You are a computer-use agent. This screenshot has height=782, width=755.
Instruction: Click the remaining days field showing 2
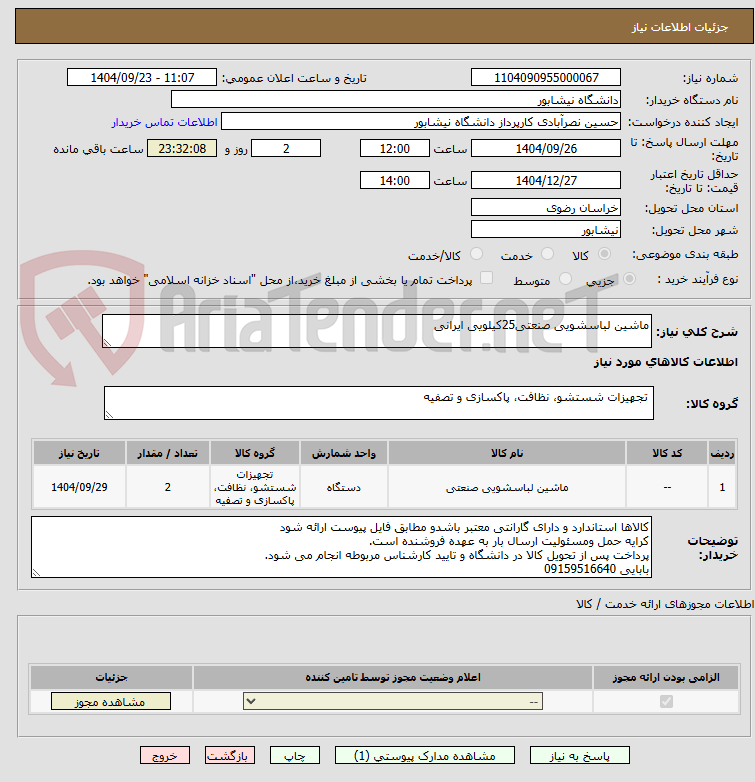coord(286,149)
